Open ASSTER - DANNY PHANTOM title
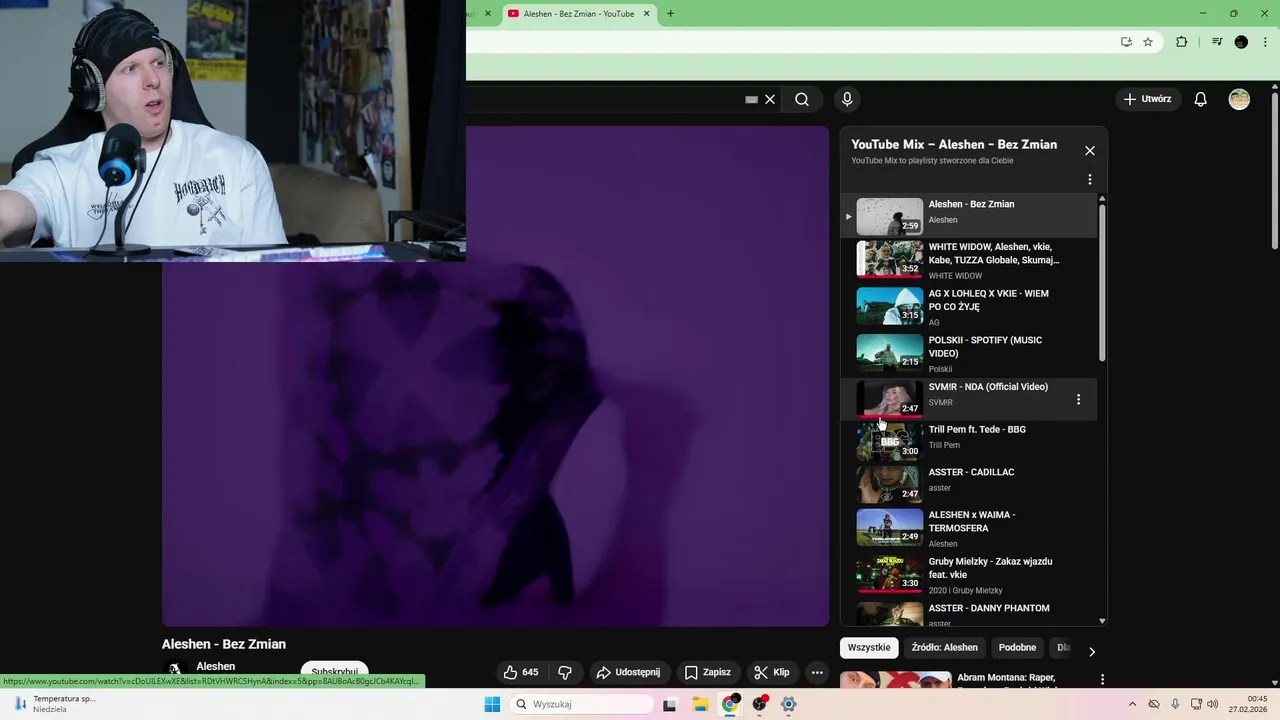The width and height of the screenshot is (1280, 720). [989, 608]
